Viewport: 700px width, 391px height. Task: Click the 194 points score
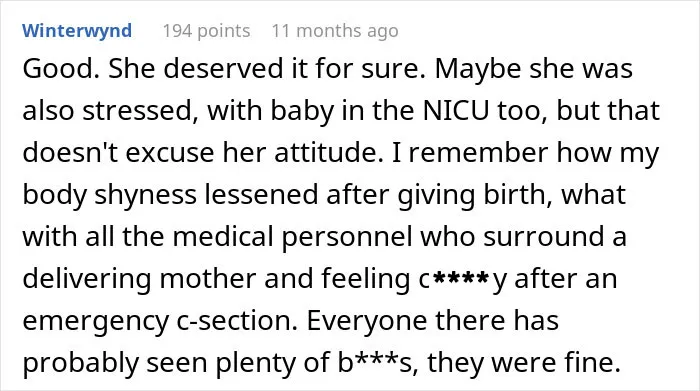[206, 31]
